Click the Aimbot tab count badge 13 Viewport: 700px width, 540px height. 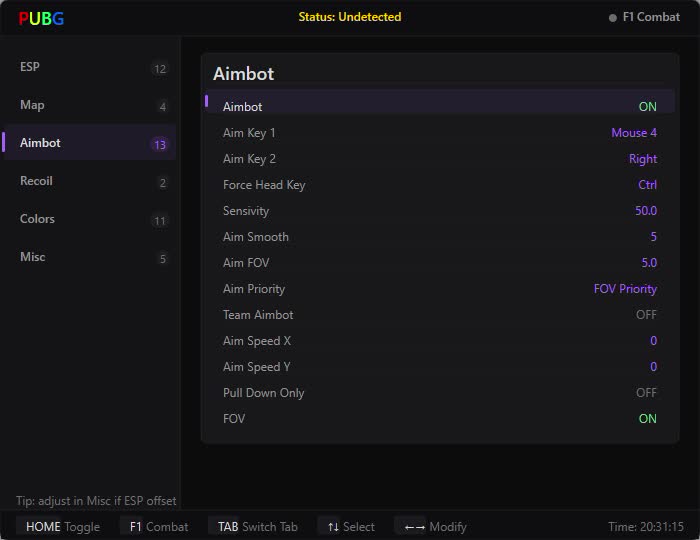click(x=160, y=145)
